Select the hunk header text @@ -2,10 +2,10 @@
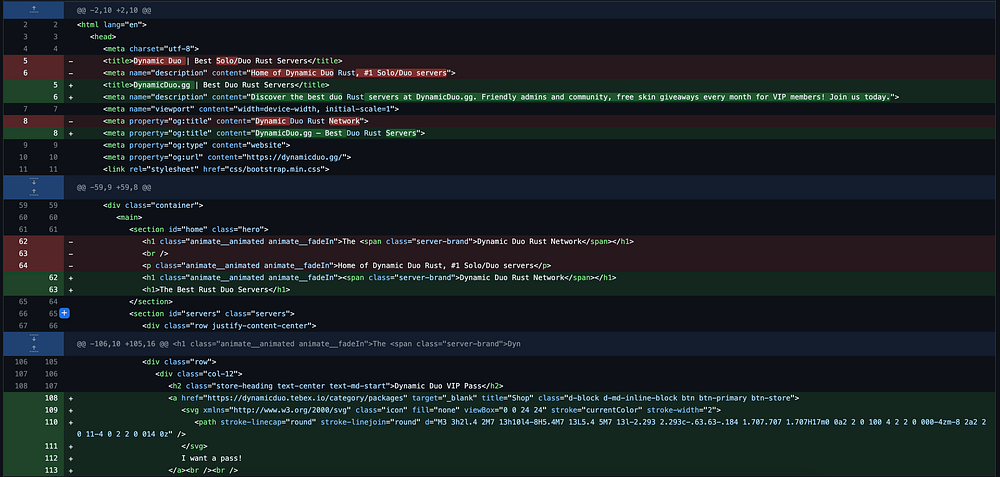The image size is (1000, 477). pos(114,10)
